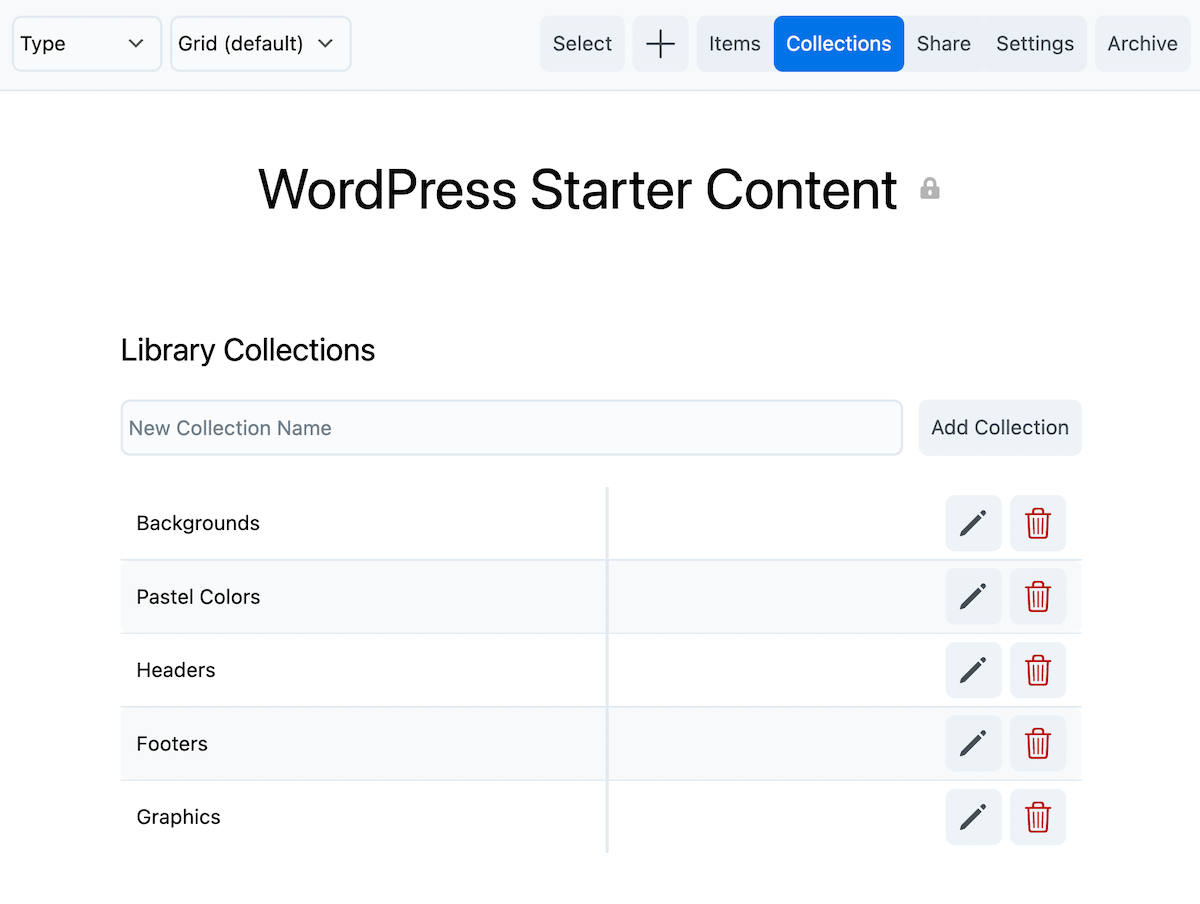This screenshot has width=1200, height=904.
Task: Expand the Grid (default) view dropdown
Action: 261,44
